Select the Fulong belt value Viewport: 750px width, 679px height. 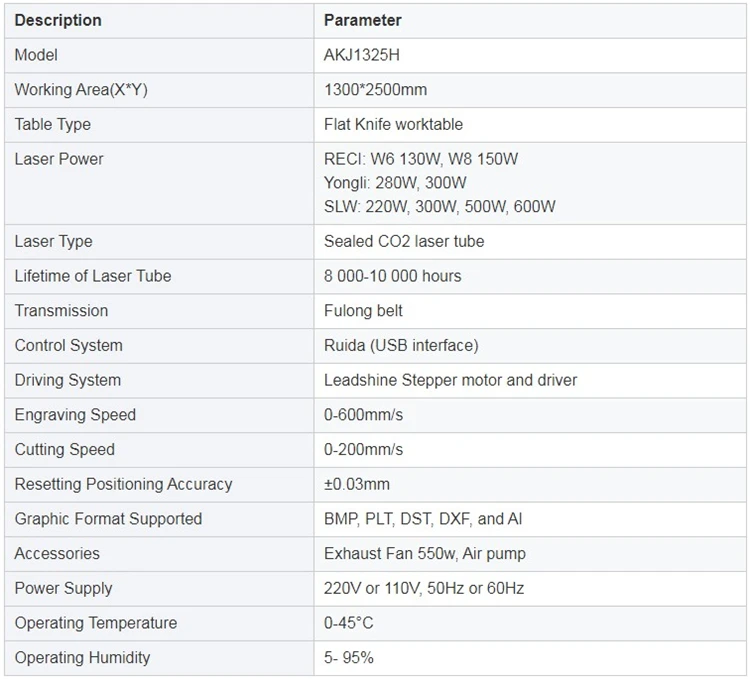(363, 311)
